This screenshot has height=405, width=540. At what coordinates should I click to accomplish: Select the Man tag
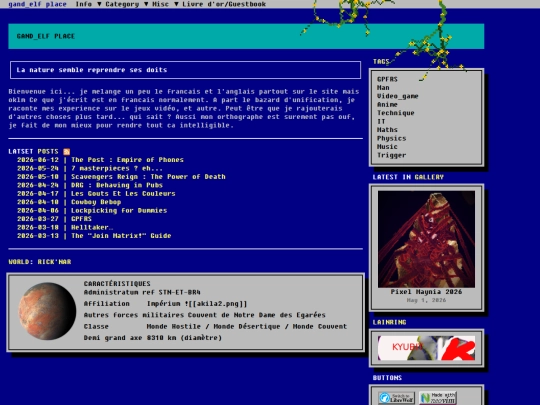point(383,87)
